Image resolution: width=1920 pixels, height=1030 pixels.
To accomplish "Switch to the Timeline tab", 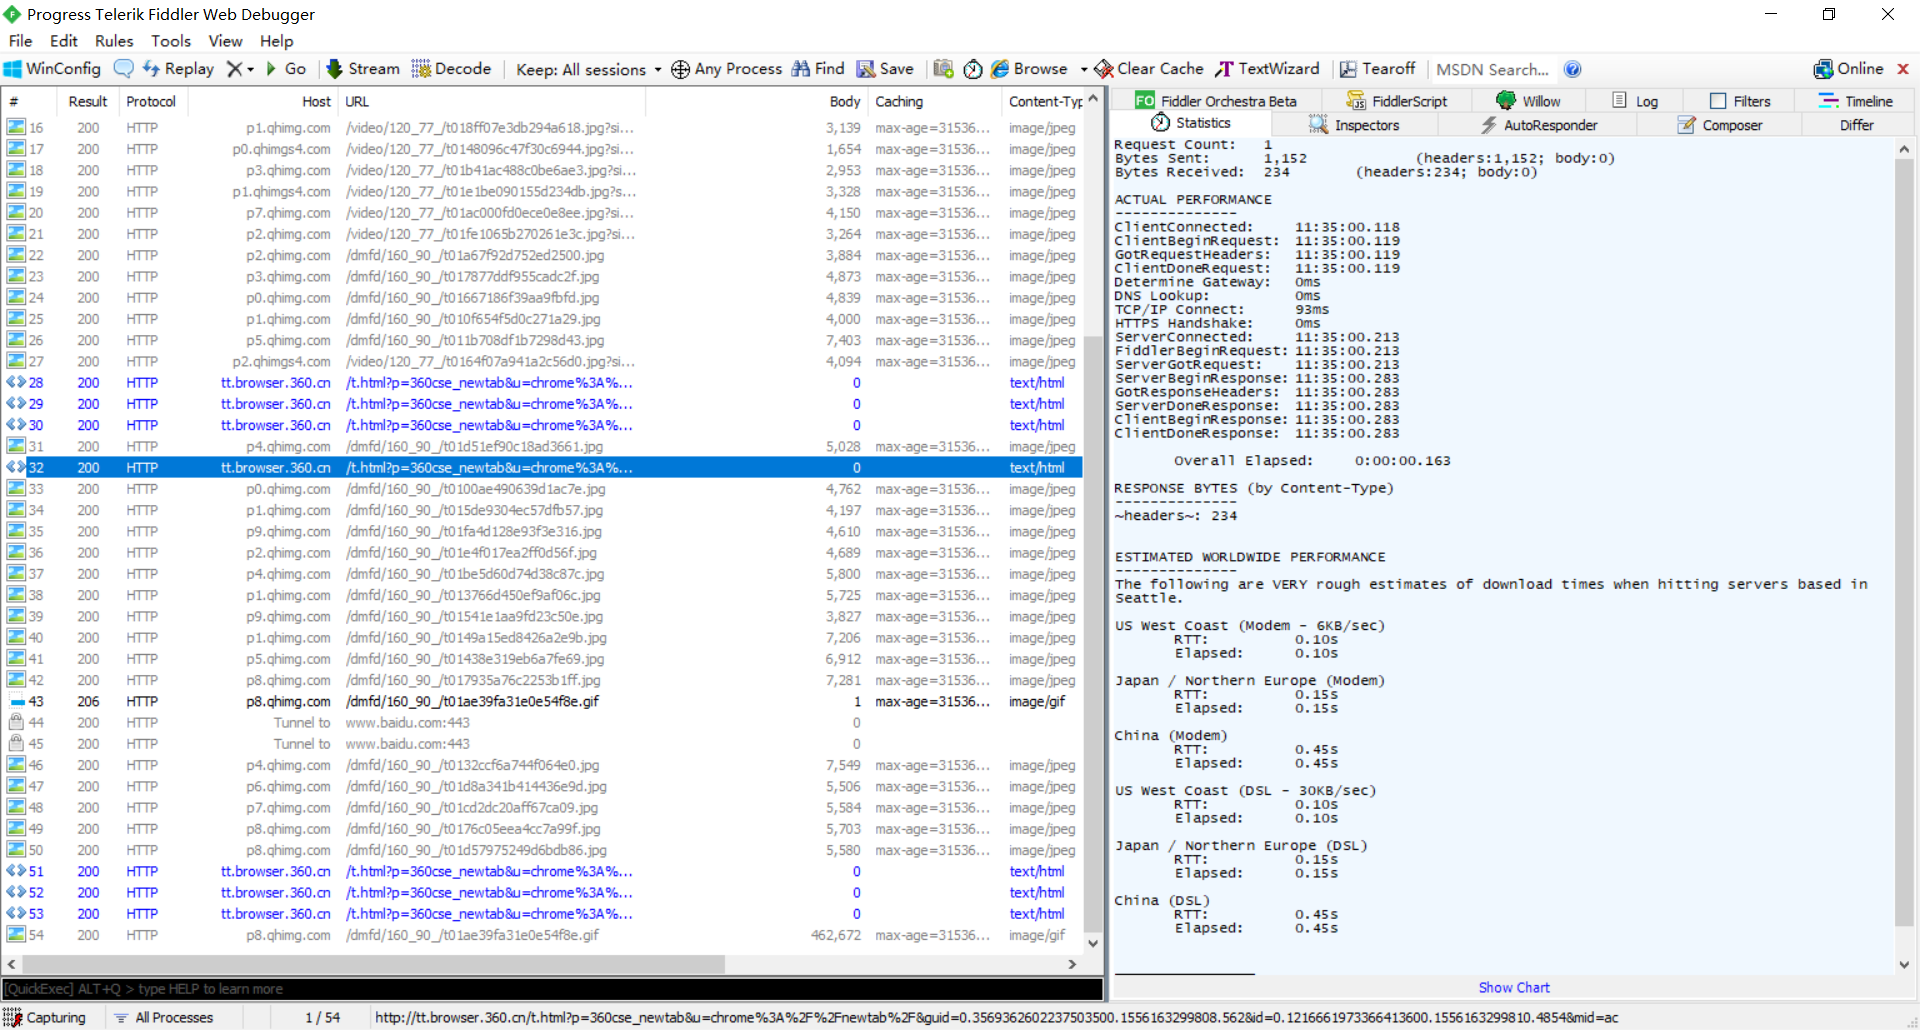I will [1855, 101].
